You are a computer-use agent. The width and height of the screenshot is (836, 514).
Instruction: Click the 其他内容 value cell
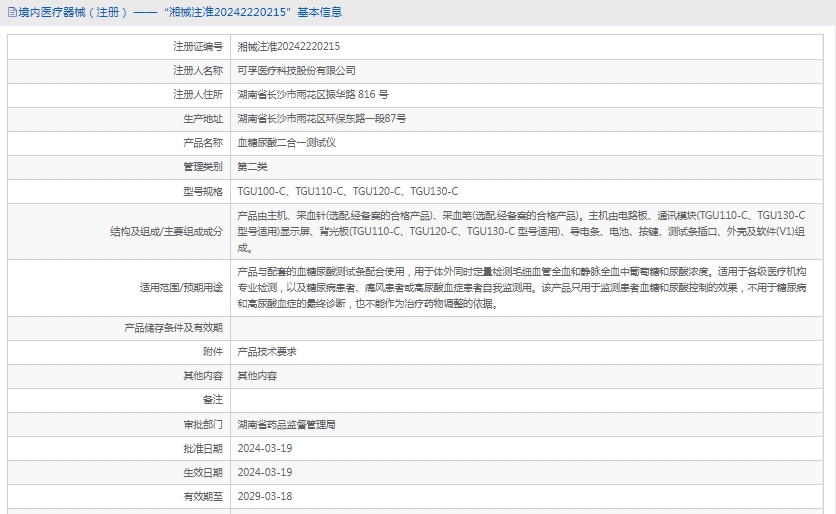pyautogui.click(x=257, y=376)
